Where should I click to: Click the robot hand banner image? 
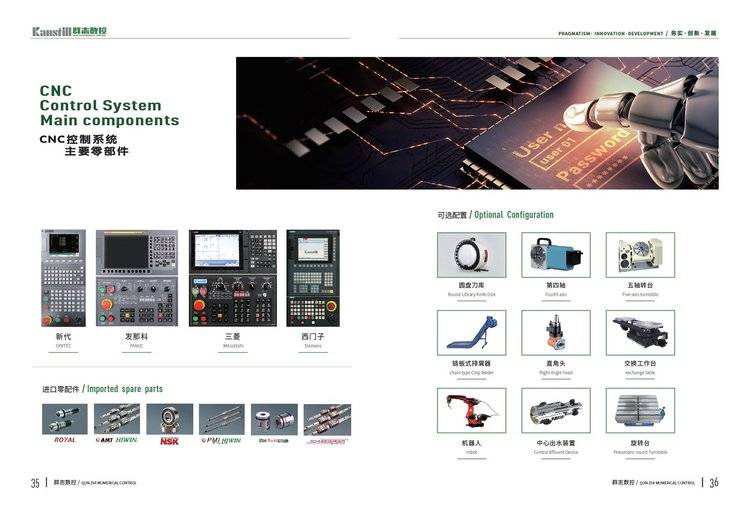point(477,123)
